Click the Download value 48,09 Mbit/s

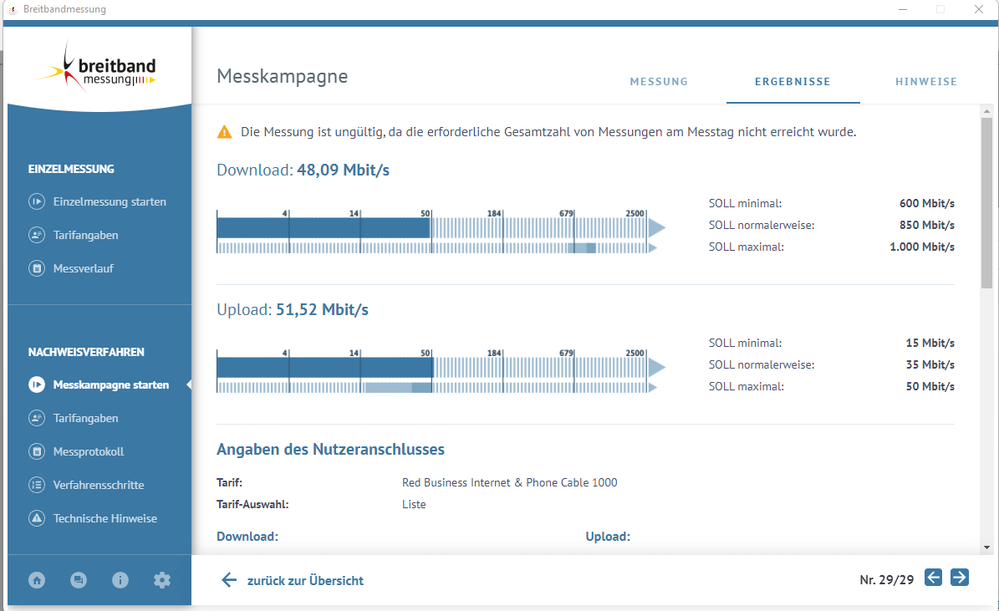(343, 170)
